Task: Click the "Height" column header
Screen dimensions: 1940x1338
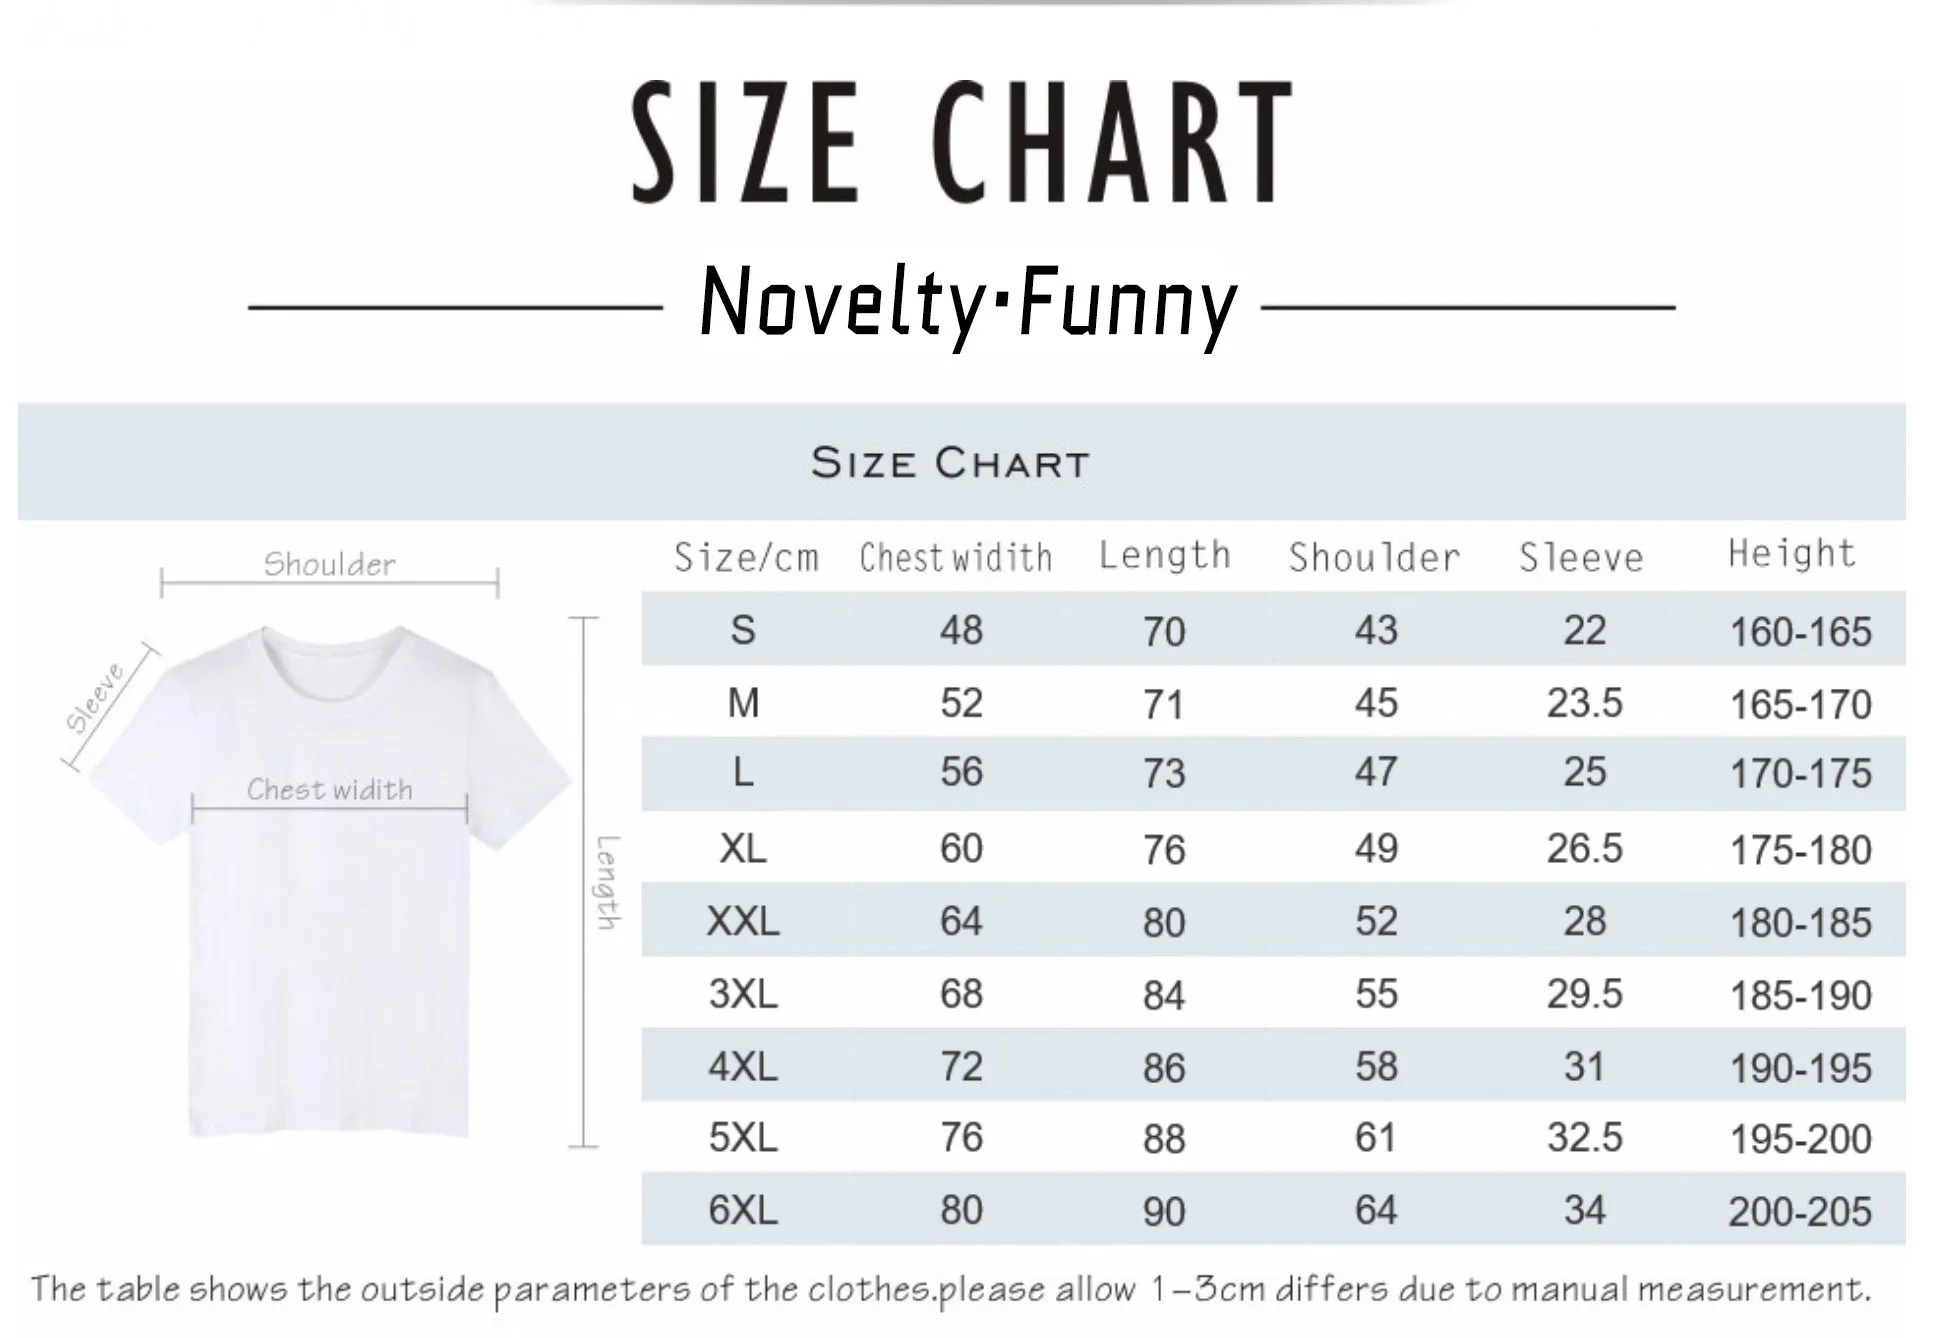Action: click(1791, 553)
